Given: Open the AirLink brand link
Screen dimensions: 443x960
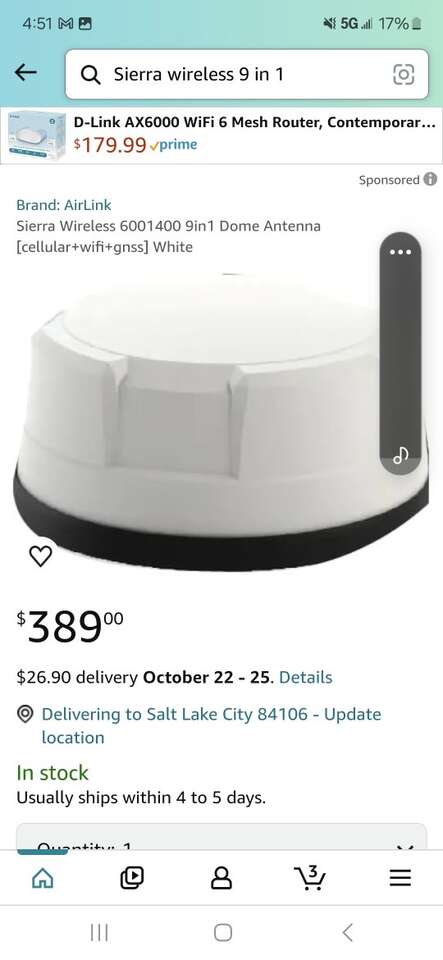Looking at the screenshot, I should pos(64,205).
